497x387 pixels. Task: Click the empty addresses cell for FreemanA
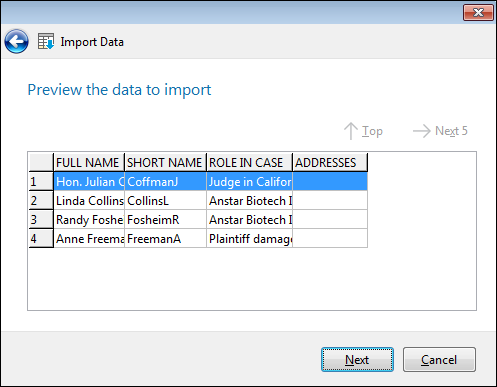[x=330, y=239]
